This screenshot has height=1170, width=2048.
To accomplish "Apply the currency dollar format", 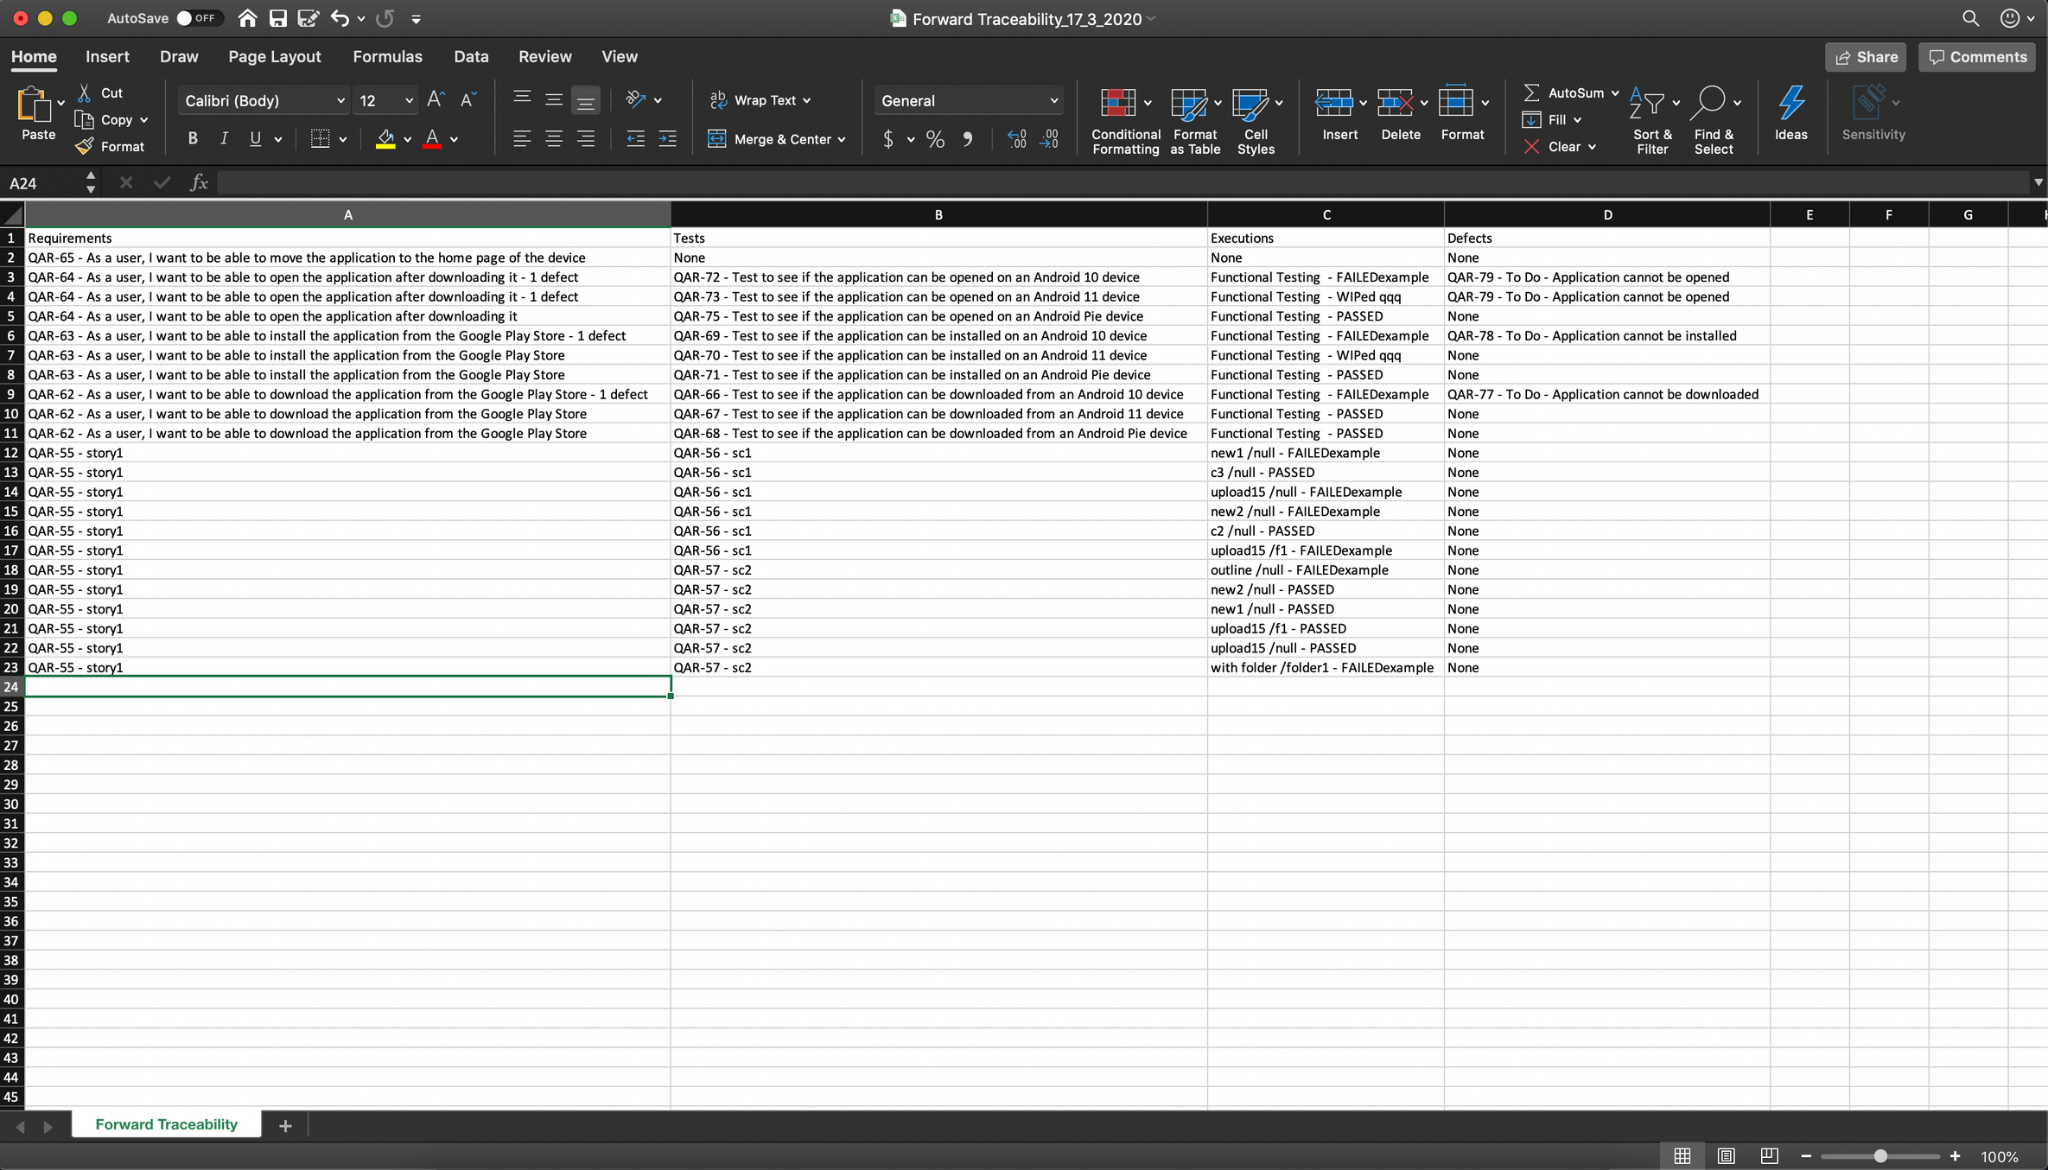I will 887,139.
